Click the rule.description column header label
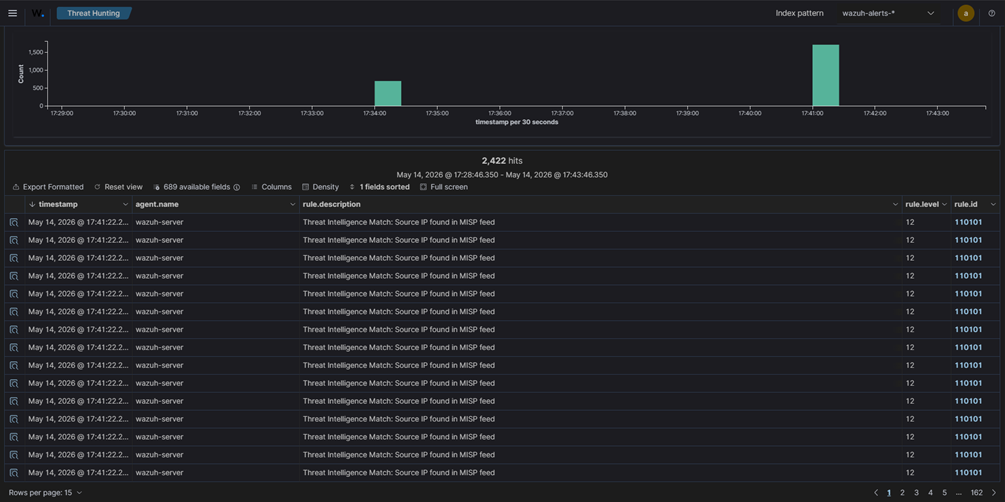Viewport: 1005px width, 502px height. [332, 205]
